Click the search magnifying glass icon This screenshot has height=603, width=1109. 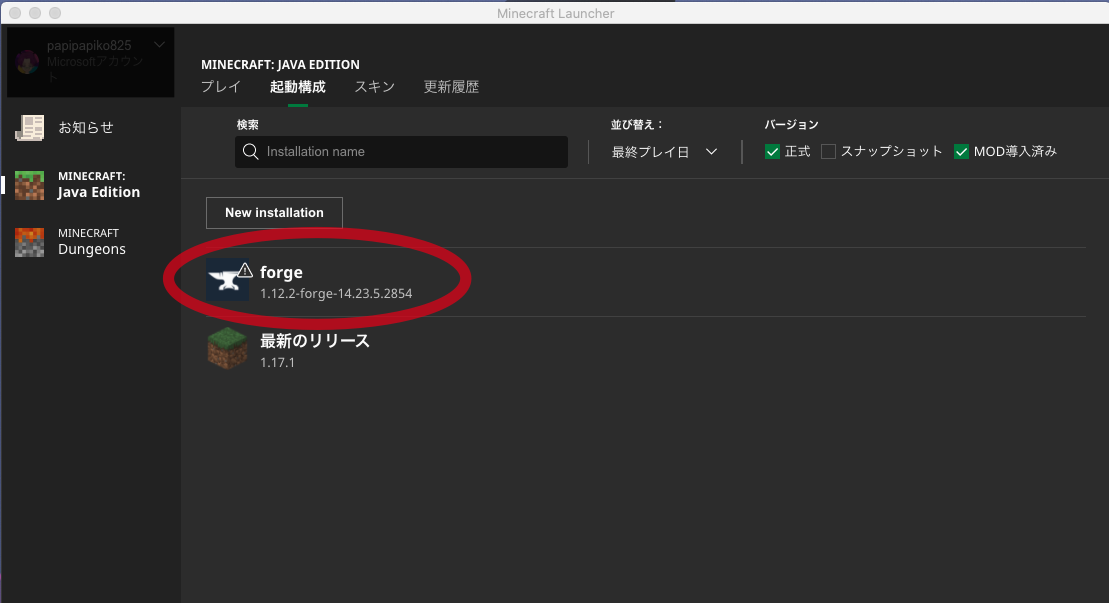(x=250, y=152)
